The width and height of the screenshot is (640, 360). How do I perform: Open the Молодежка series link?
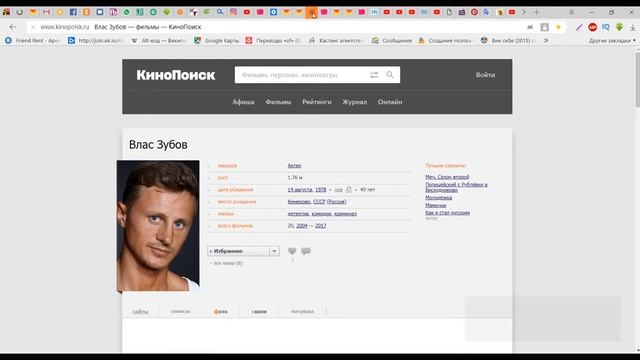(x=438, y=198)
